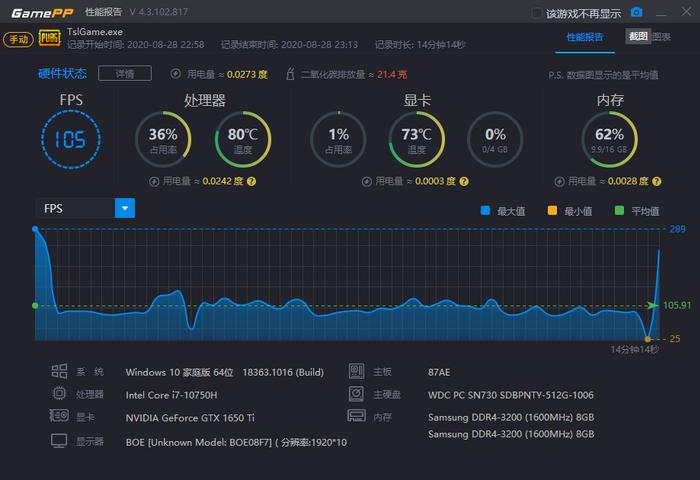Click the memory 62% usage gauge
This screenshot has width=700, height=480.
click(609, 139)
